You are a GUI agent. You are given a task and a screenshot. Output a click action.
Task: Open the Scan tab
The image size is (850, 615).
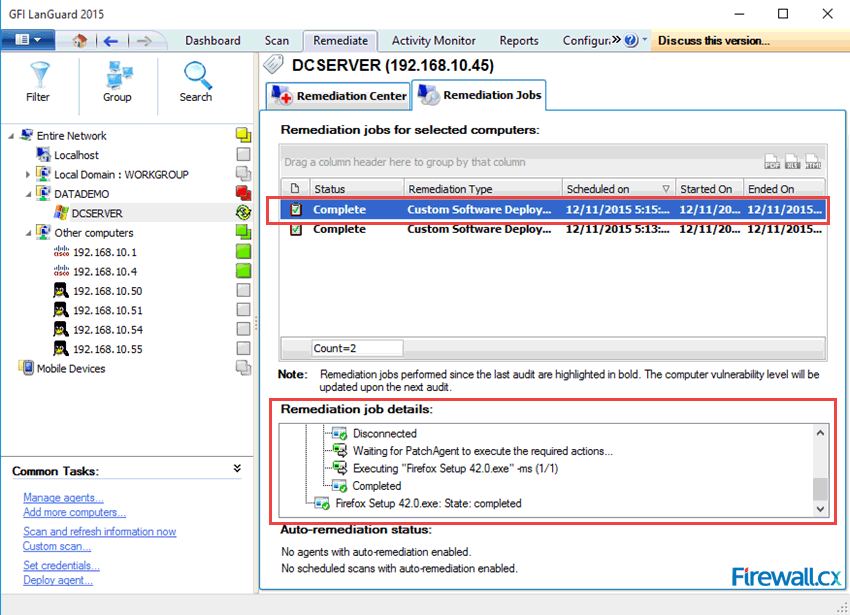click(x=276, y=41)
